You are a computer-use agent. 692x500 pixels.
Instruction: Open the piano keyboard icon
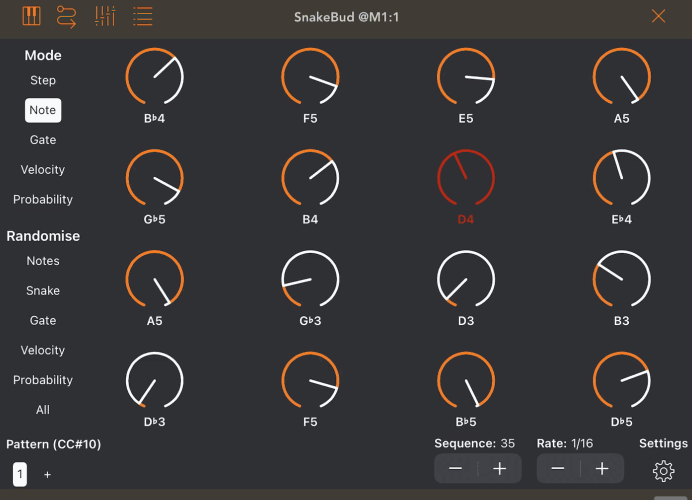click(31, 16)
